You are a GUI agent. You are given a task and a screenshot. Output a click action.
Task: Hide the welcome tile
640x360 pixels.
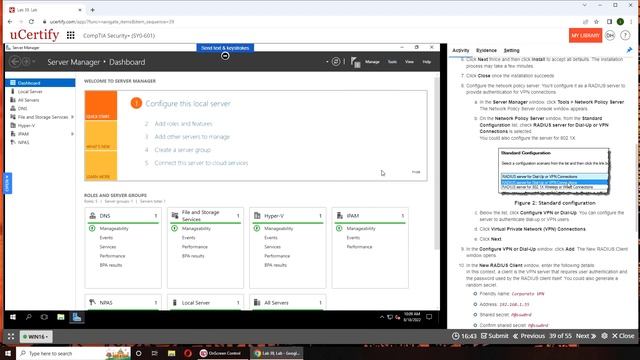[416, 172]
